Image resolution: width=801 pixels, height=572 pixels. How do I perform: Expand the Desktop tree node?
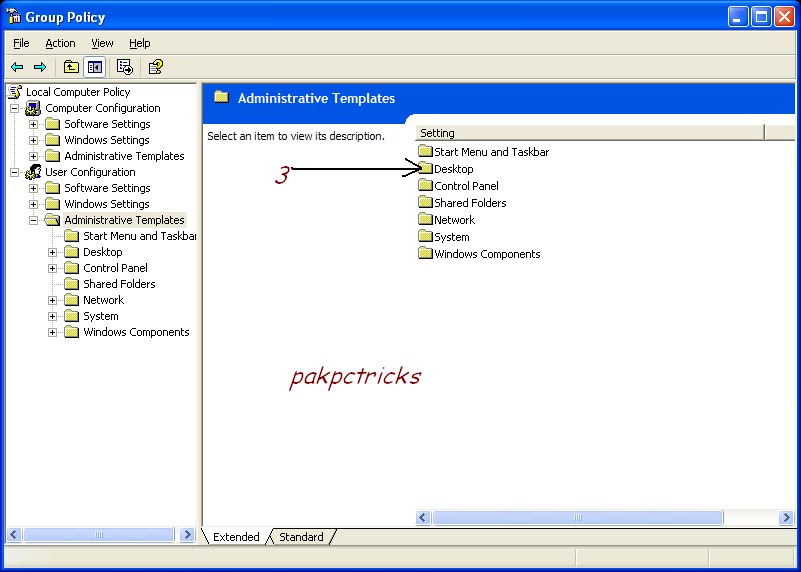[52, 252]
